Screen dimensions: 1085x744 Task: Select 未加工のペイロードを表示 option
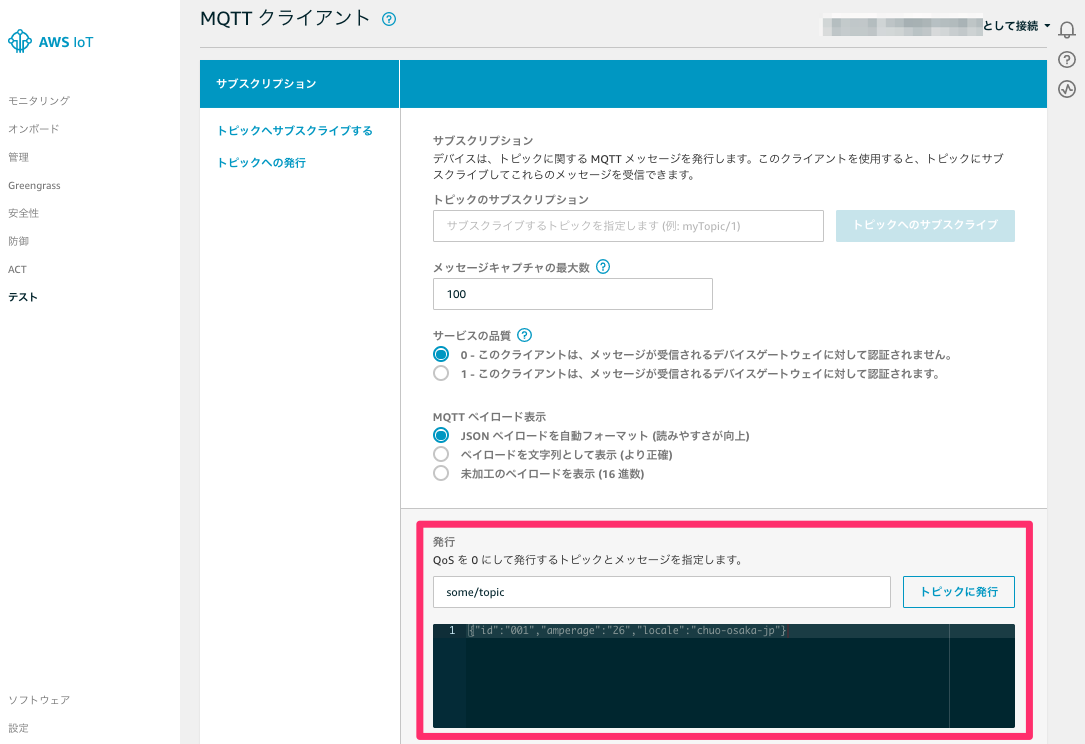click(441, 473)
